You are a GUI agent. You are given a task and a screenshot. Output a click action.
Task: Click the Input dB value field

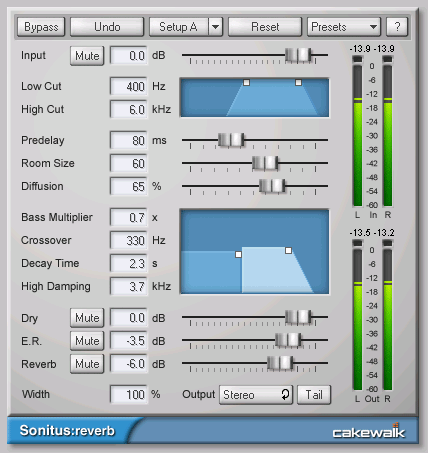point(129,56)
